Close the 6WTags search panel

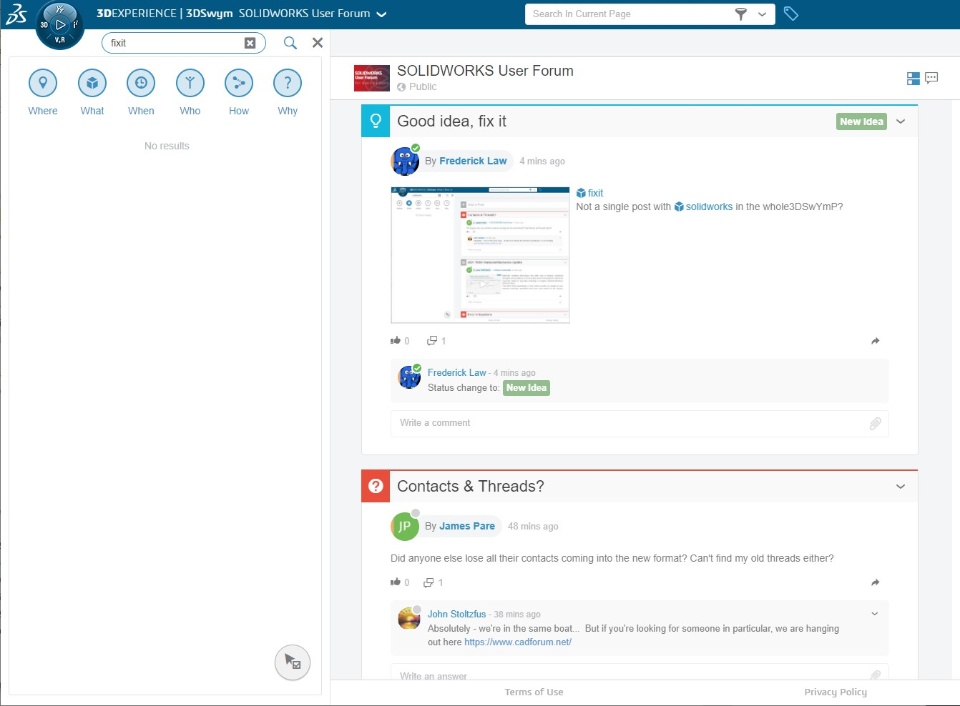click(317, 42)
